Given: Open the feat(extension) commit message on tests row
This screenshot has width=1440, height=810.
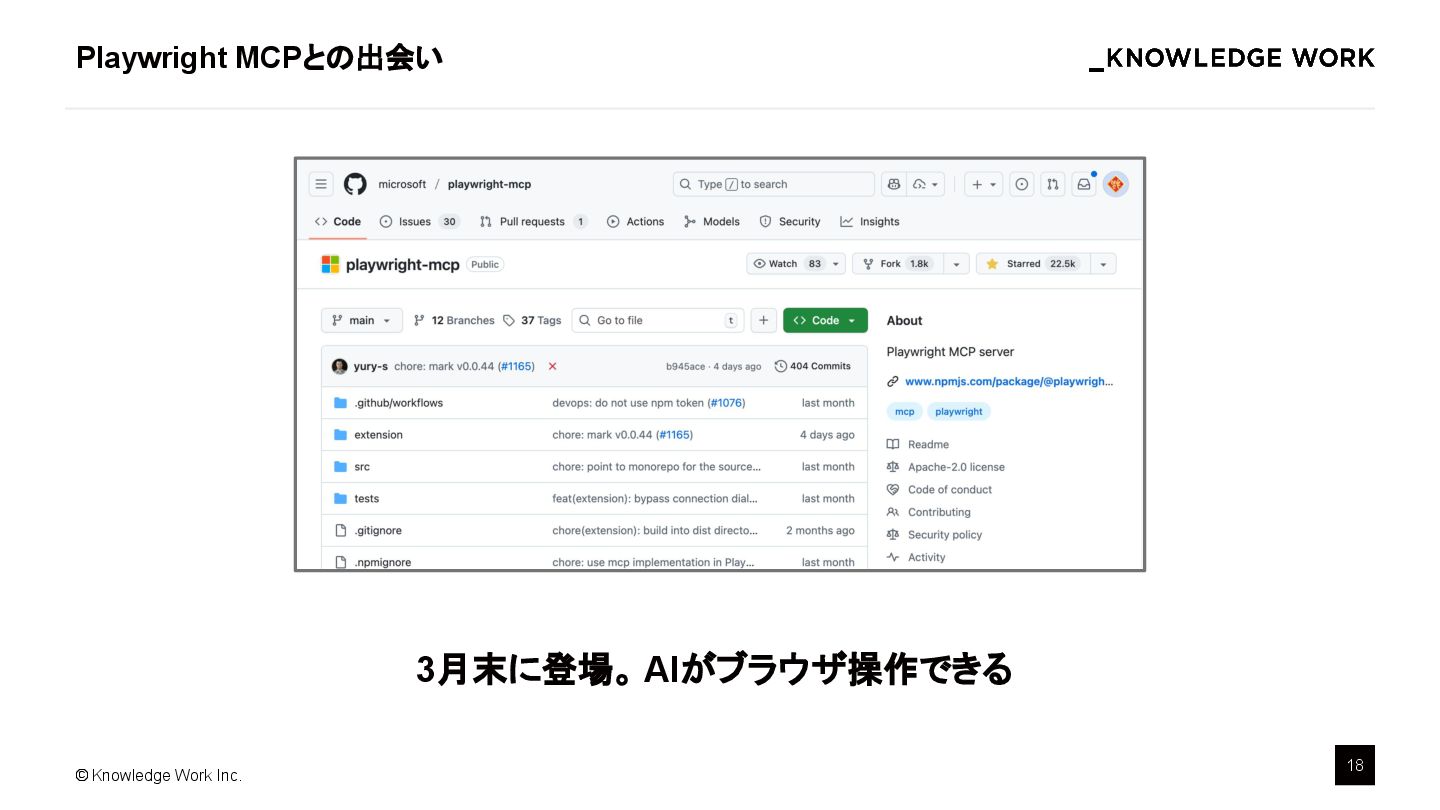Looking at the screenshot, I should [x=655, y=499].
